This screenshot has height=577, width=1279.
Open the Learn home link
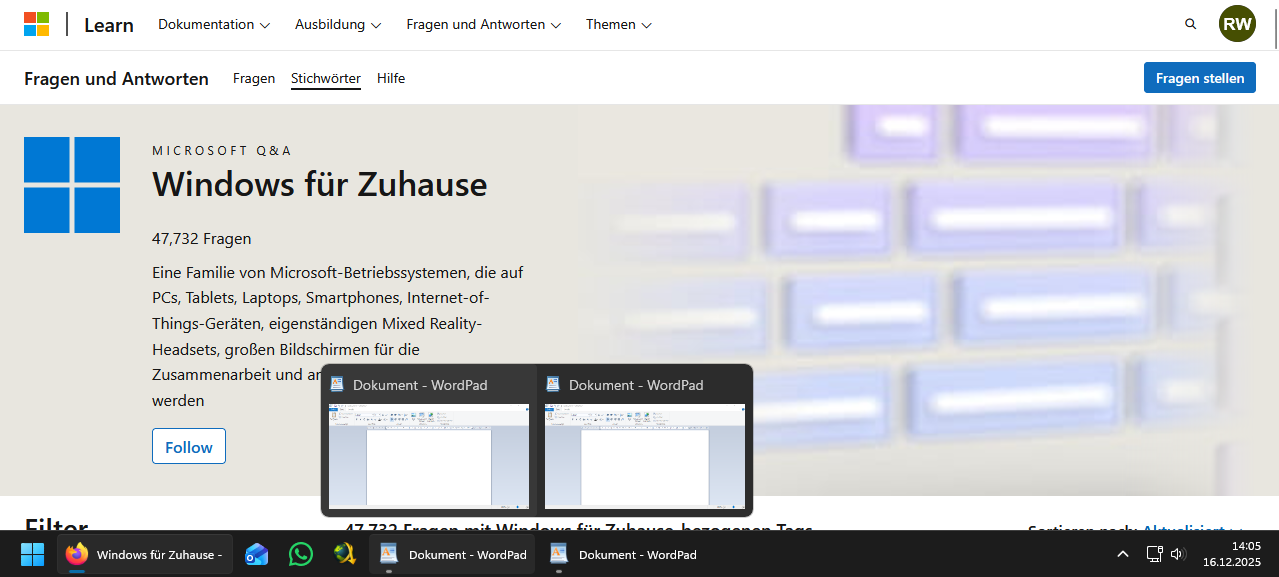click(108, 24)
